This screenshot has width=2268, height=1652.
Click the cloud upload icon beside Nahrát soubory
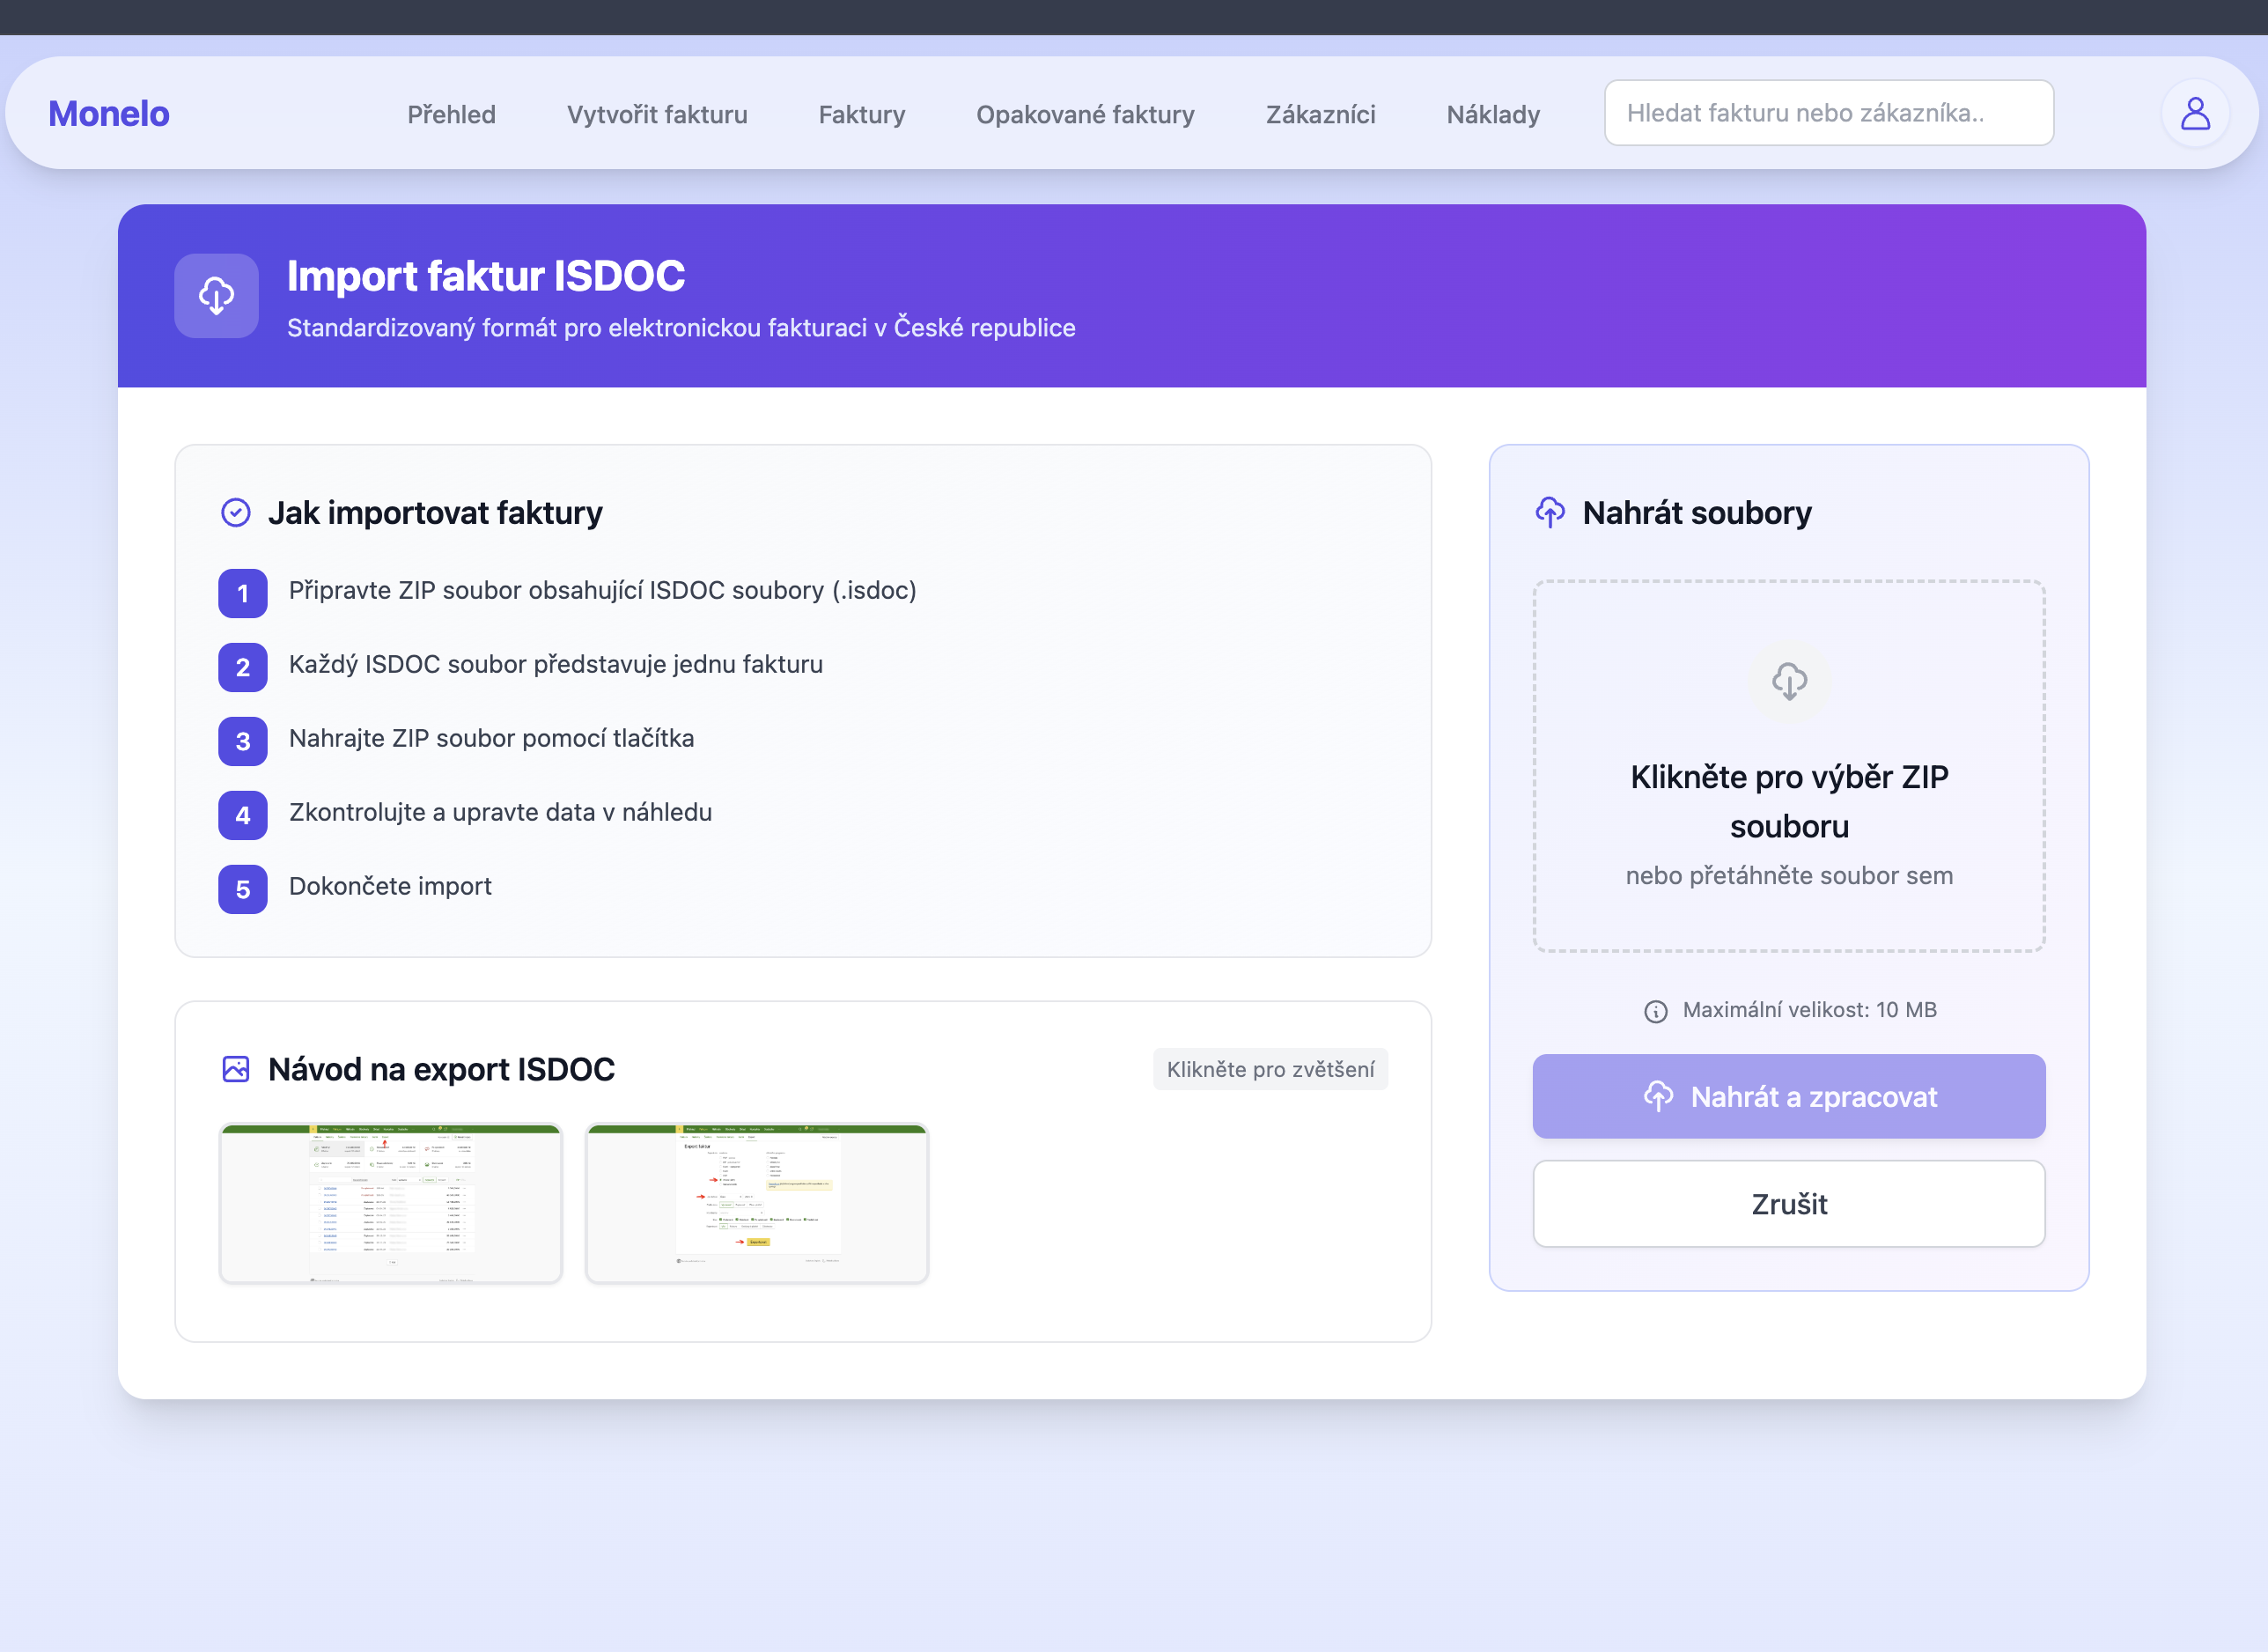(1550, 512)
